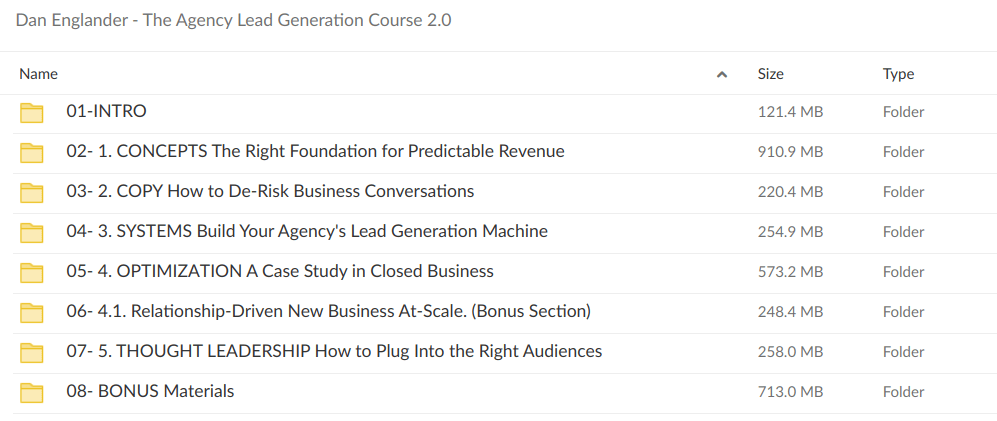Open the COPY De-Risk Business Conversations folder
Image resolution: width=997 pixels, height=421 pixels.
[270, 192]
